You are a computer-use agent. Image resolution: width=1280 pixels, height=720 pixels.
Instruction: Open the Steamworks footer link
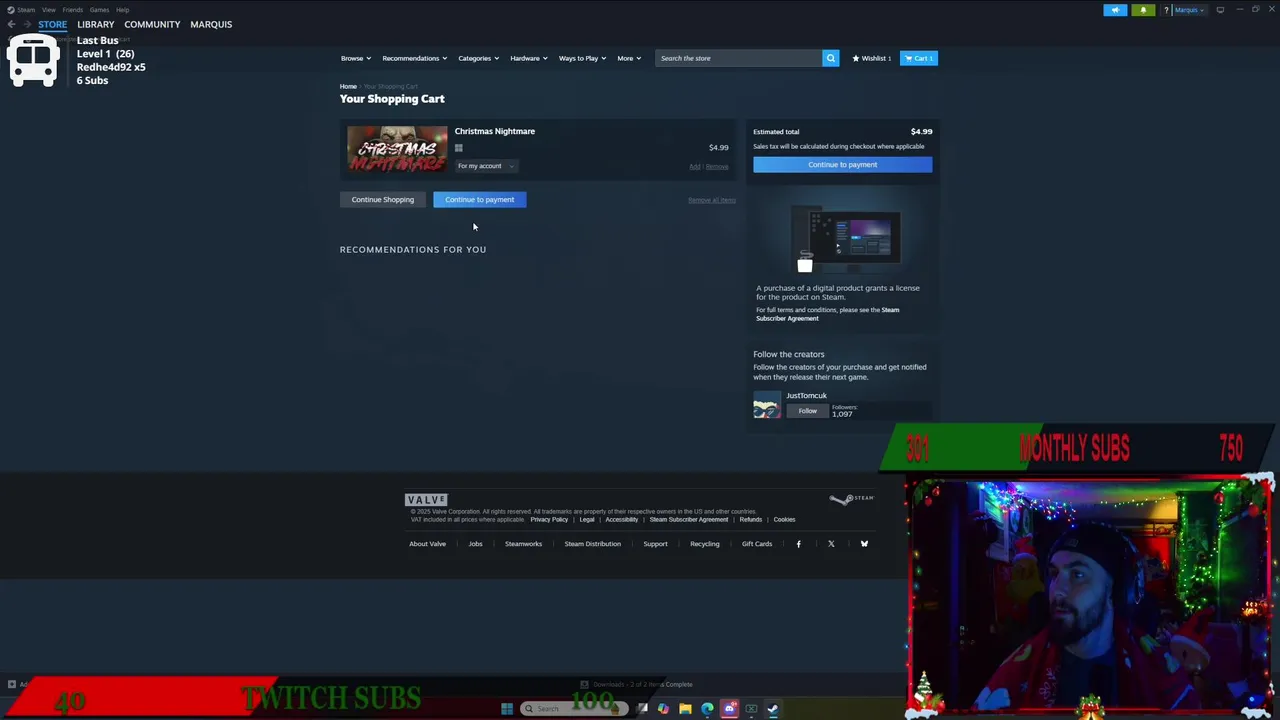point(523,544)
